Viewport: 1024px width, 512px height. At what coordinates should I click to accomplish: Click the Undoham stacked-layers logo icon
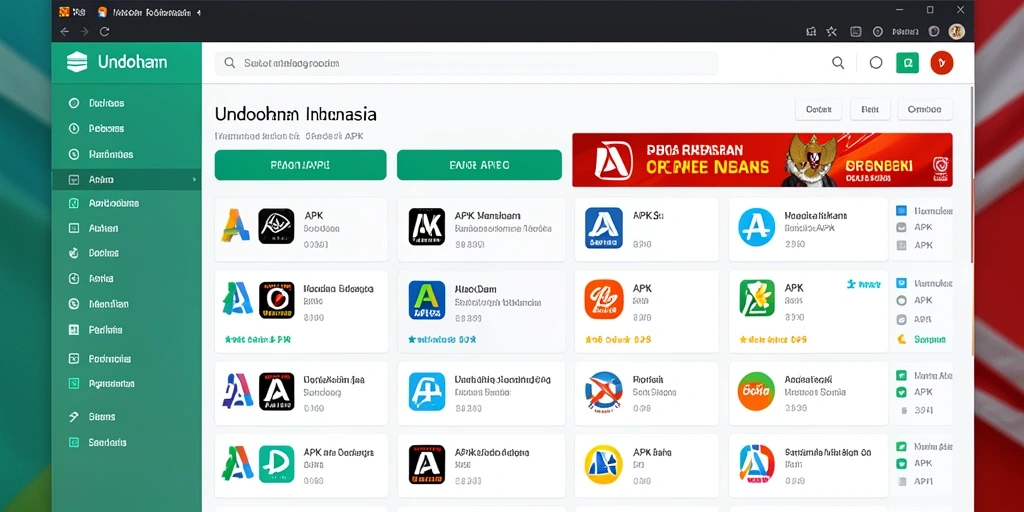point(76,62)
